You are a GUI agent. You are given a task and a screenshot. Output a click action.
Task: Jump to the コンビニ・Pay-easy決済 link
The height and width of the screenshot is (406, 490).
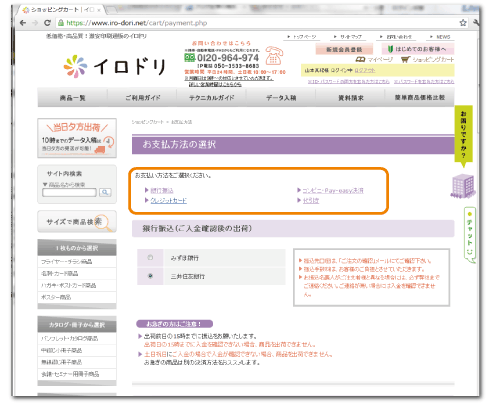333,191
